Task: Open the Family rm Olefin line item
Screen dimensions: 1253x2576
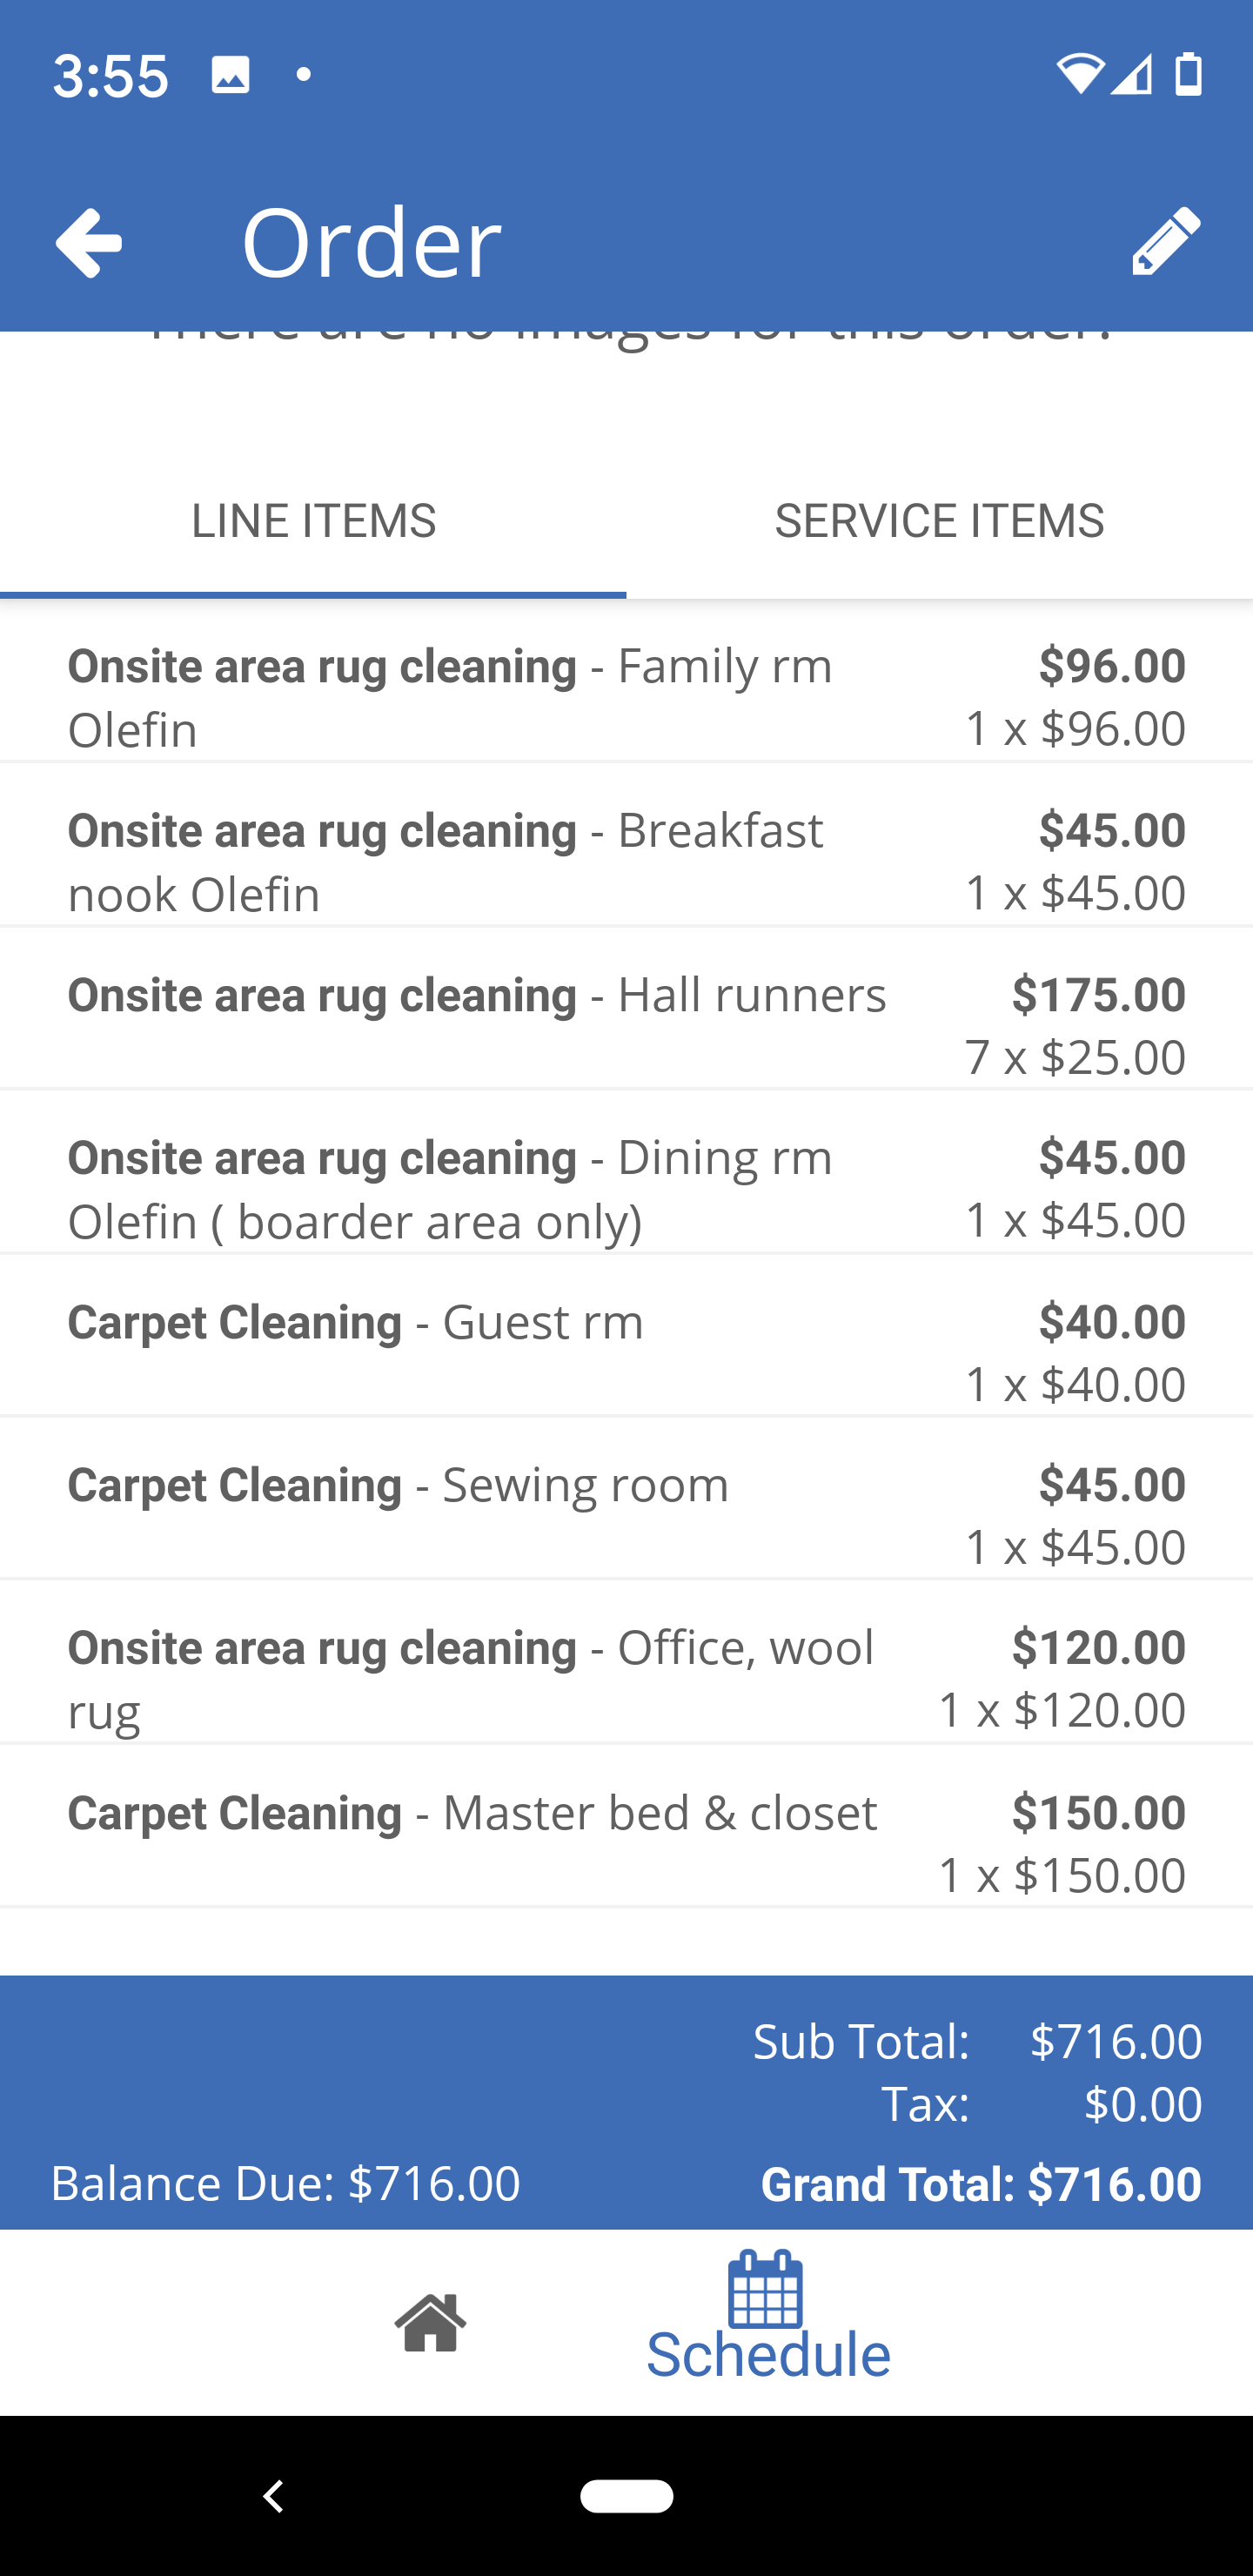Action: point(626,697)
